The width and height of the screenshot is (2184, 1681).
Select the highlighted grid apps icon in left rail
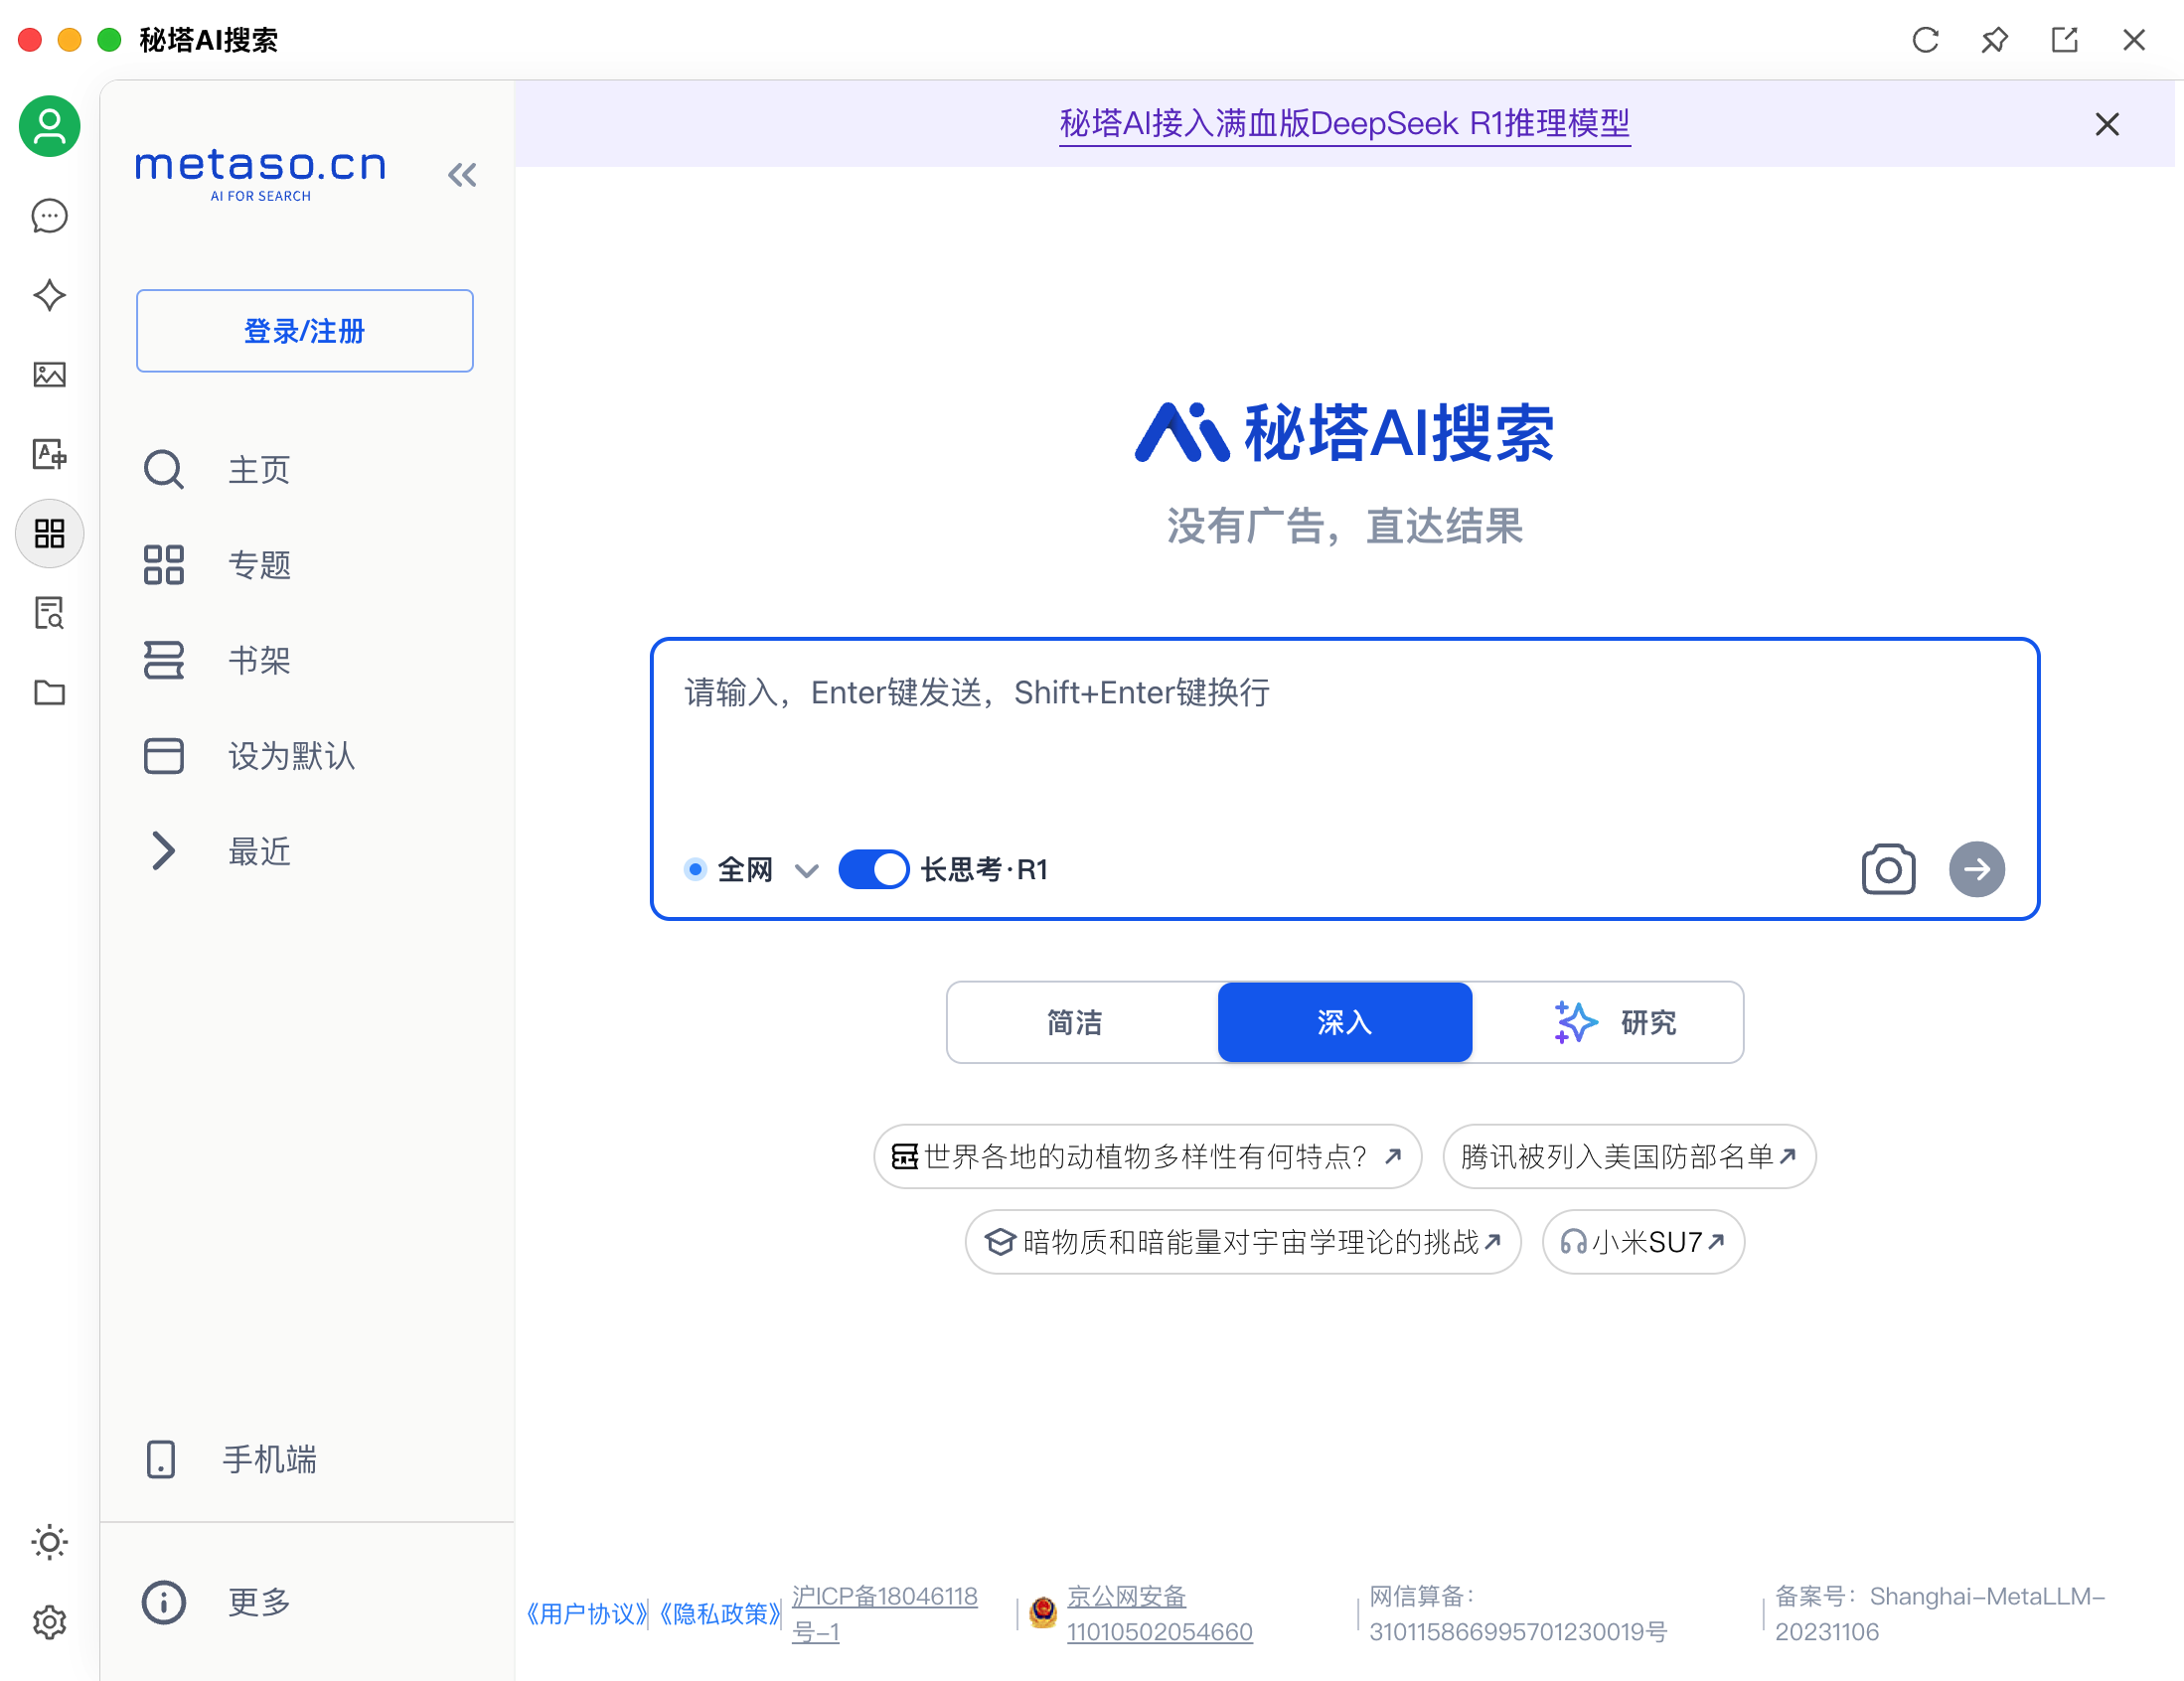[49, 533]
